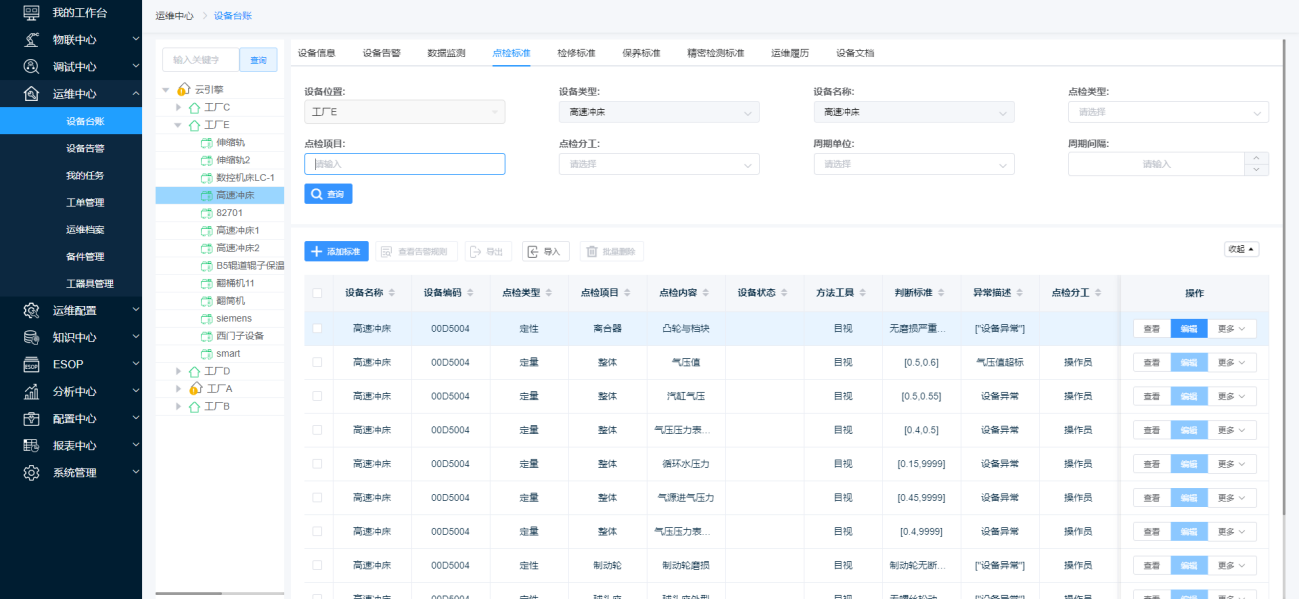The width and height of the screenshot is (1299, 599).
Task: Check the row with 离合器 inspection item
Action: (x=317, y=328)
